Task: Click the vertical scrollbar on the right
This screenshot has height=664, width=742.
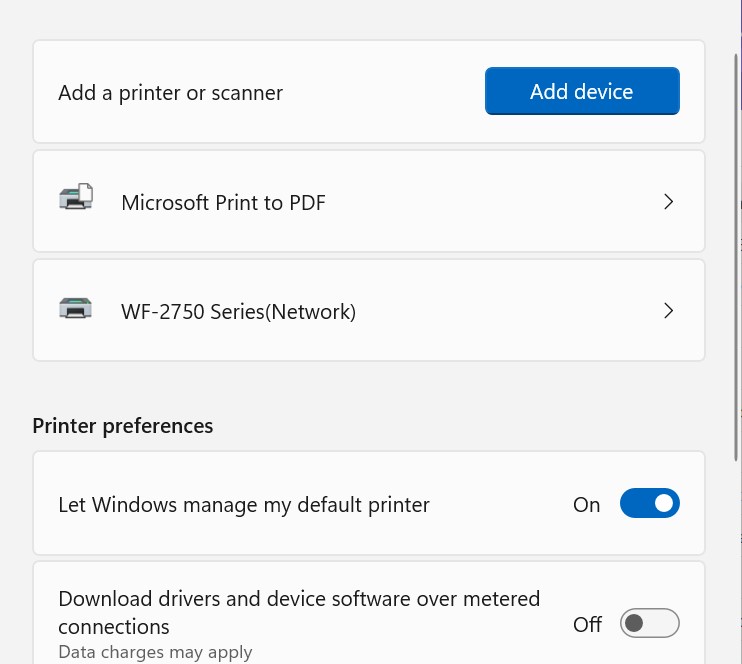Action: click(736, 250)
